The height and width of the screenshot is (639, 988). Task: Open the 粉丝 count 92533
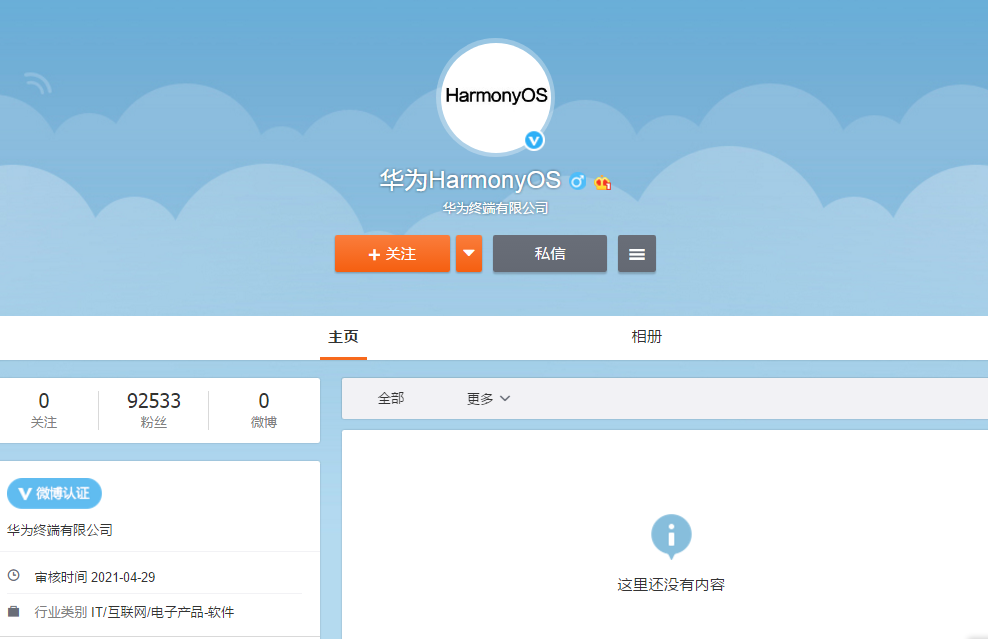point(154,410)
